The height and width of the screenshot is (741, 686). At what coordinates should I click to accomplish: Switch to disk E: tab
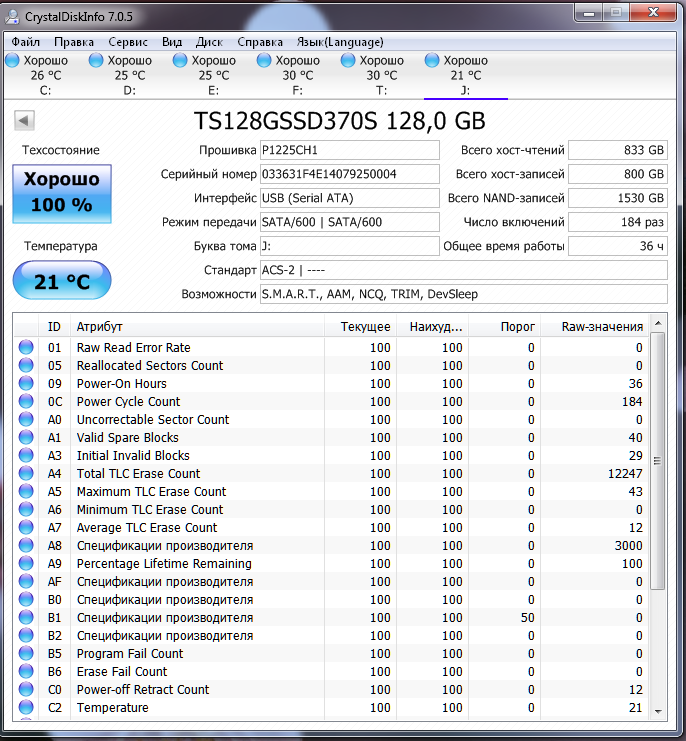click(x=214, y=75)
